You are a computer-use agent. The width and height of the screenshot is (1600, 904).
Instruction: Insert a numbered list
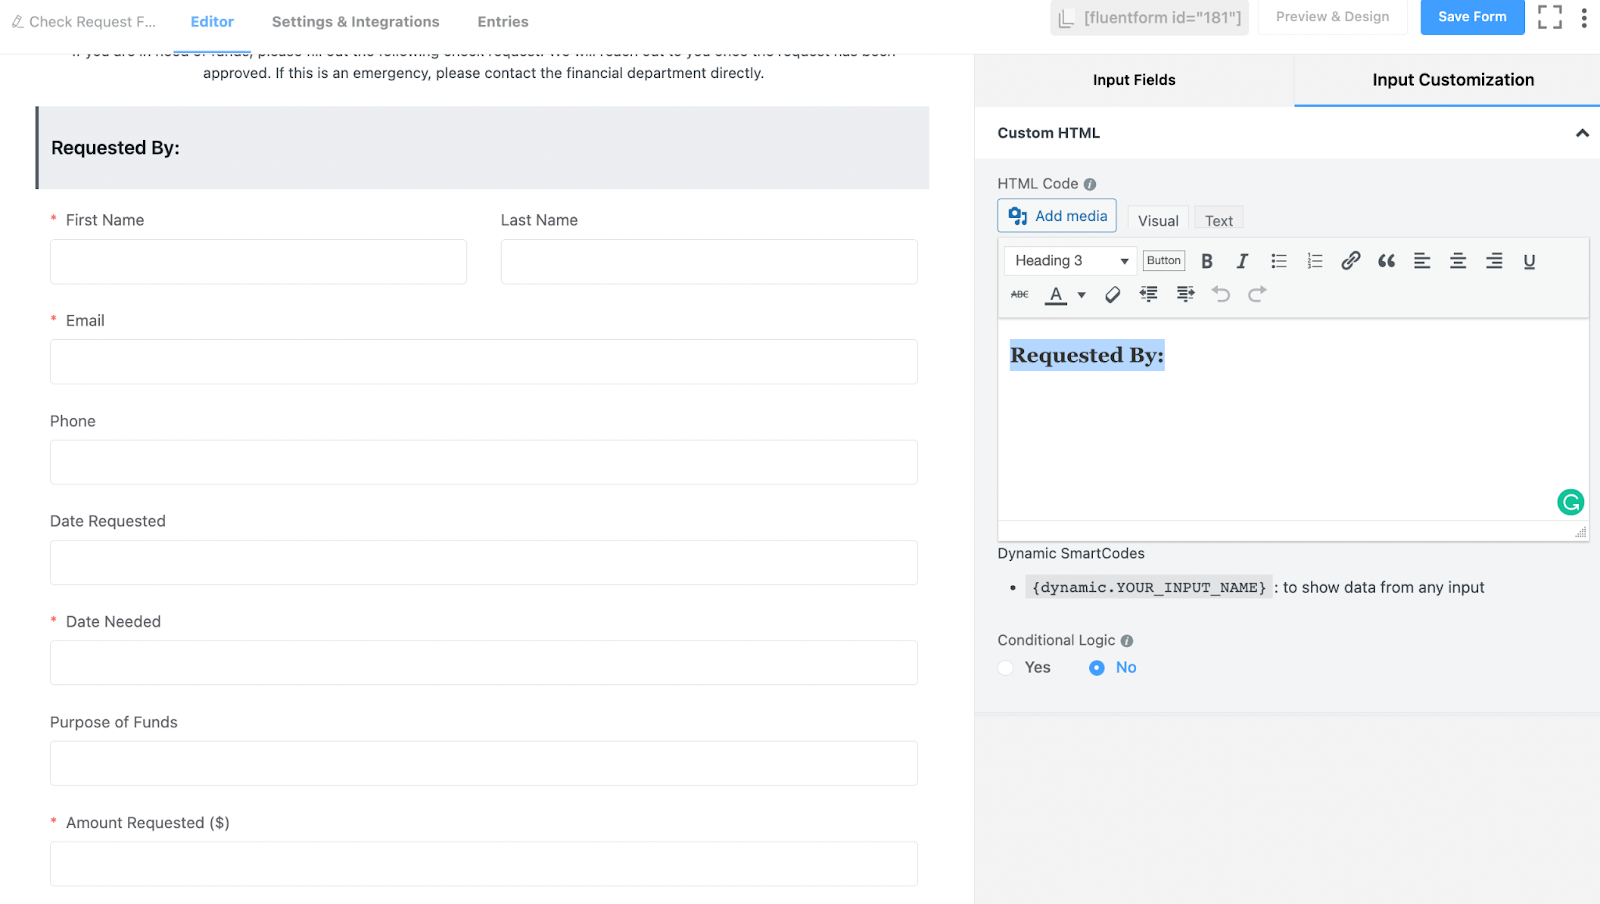(1314, 261)
